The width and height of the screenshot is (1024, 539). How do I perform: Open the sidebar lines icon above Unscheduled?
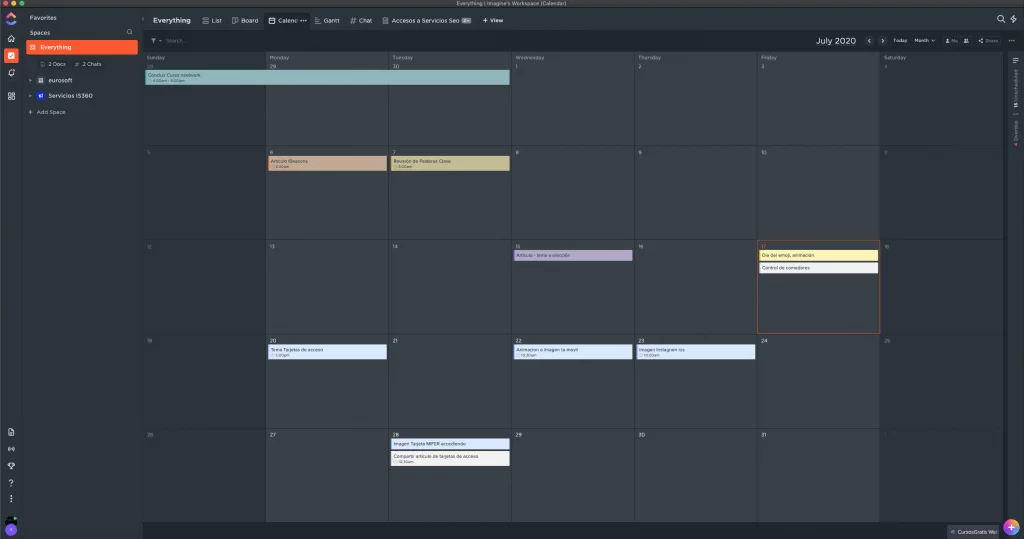coord(1016,60)
